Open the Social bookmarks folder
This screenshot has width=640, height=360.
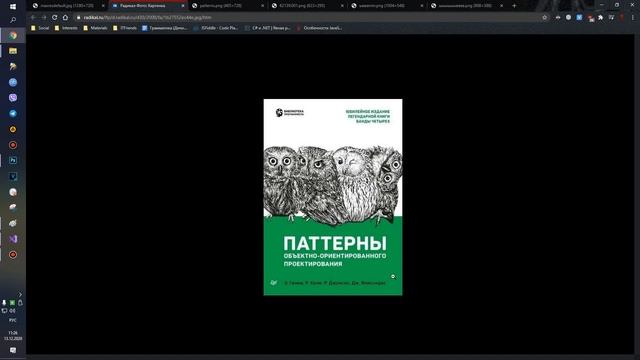tap(40, 28)
